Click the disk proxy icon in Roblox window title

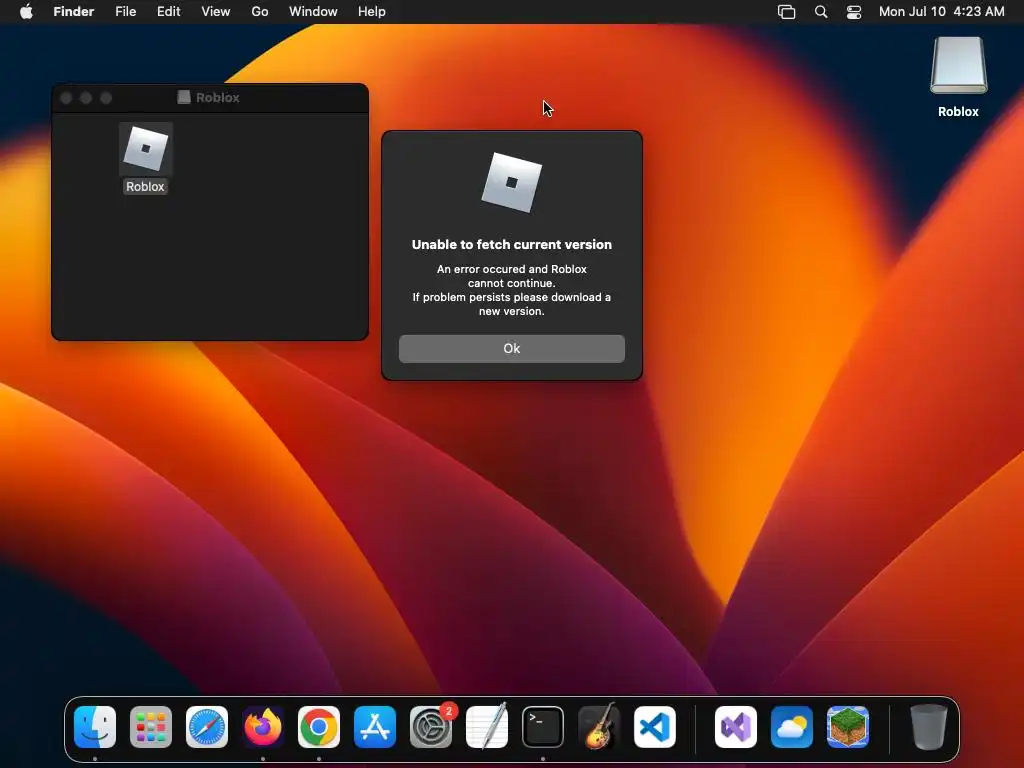click(184, 97)
